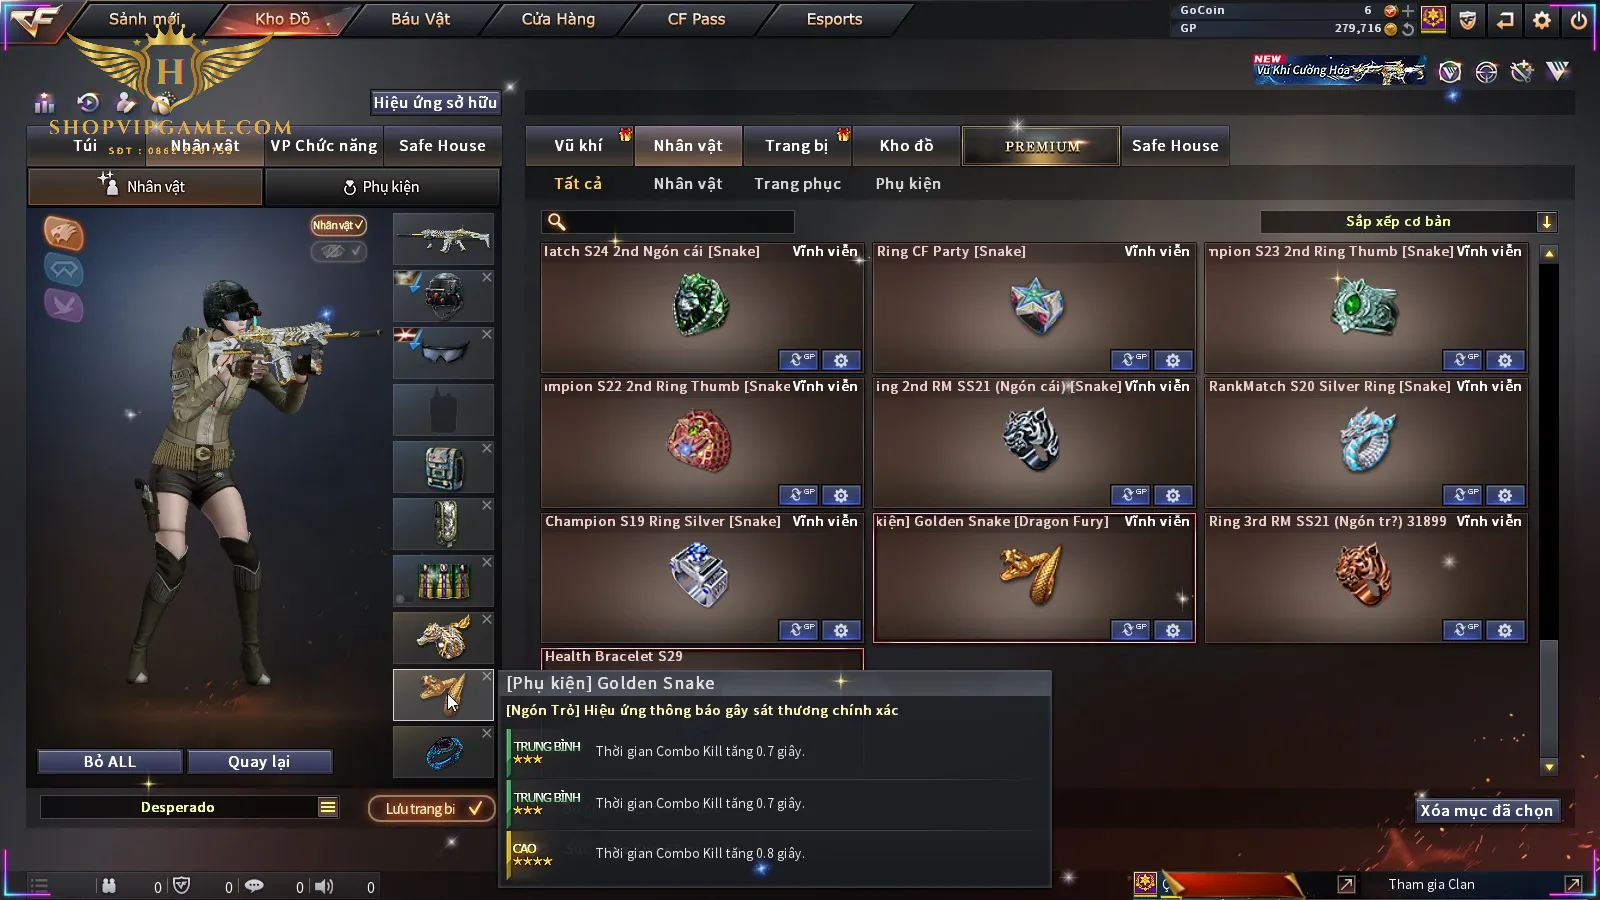Toggle the Nhân vật check option

[338, 225]
